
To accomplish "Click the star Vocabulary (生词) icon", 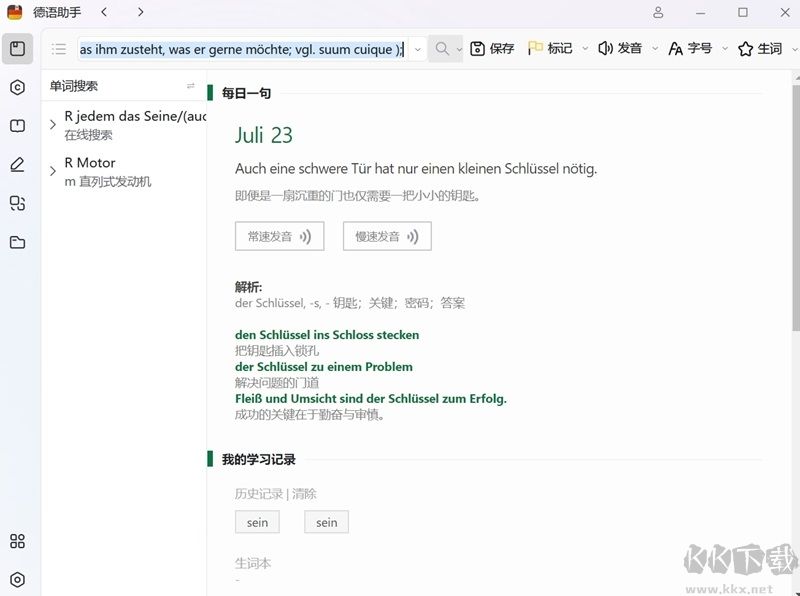I will pos(744,49).
